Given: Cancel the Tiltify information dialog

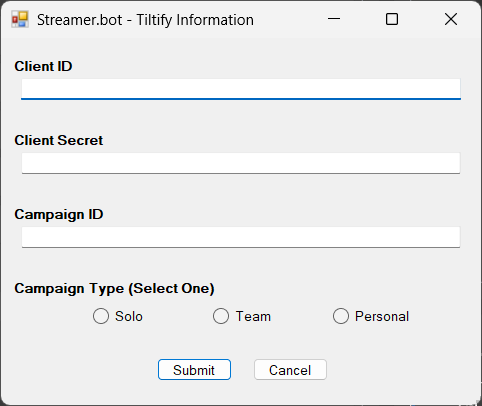Looking at the screenshot, I should (x=290, y=370).
